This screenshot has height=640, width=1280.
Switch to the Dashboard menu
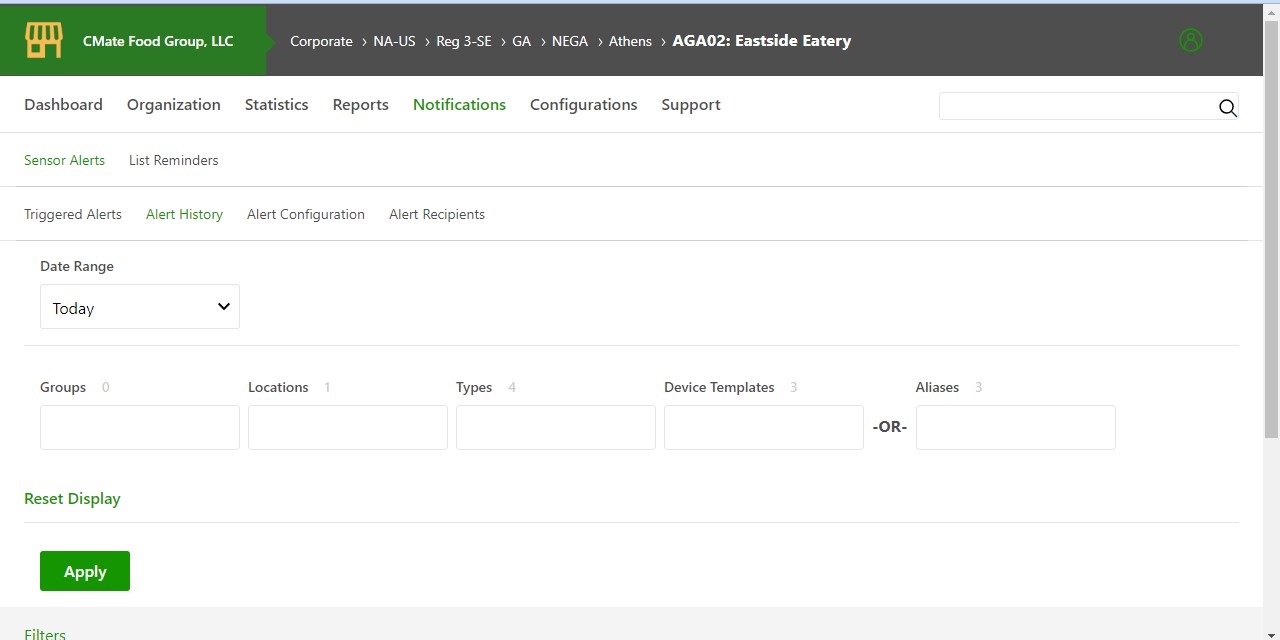tap(63, 105)
